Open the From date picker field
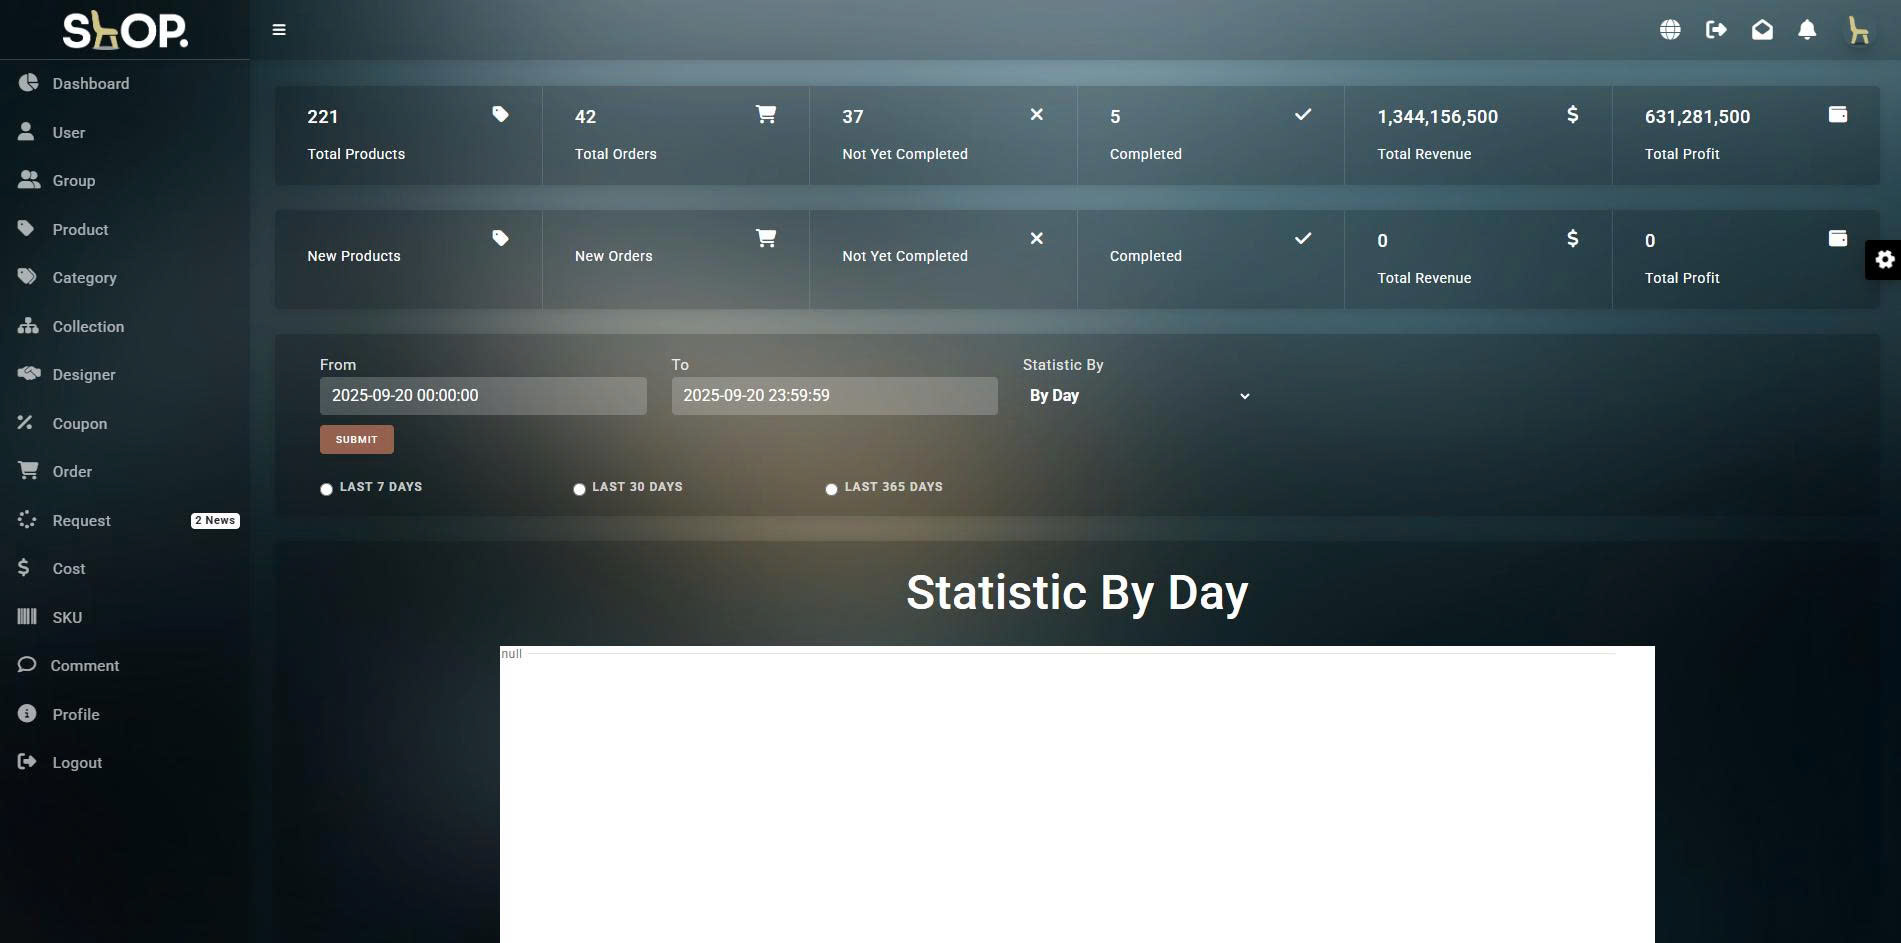This screenshot has height=943, width=1901. [x=483, y=396]
